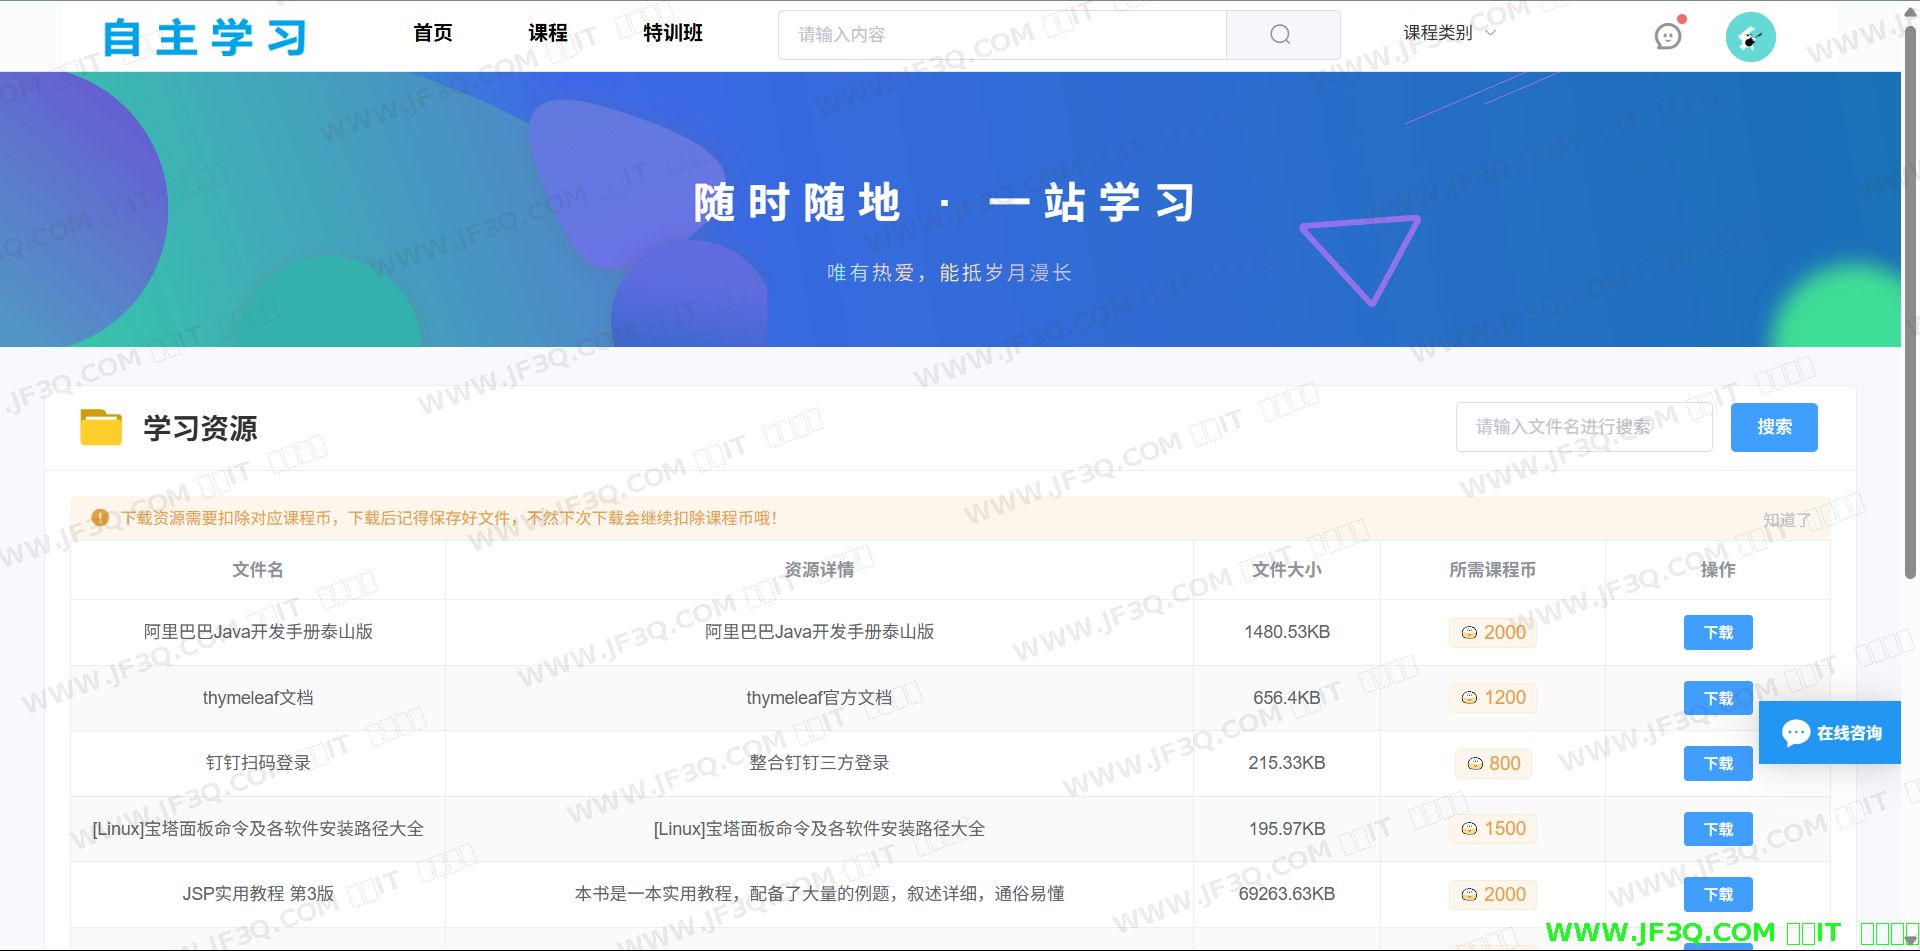Open the 特训班 navigation item
The width and height of the screenshot is (1920, 951).
point(672,33)
